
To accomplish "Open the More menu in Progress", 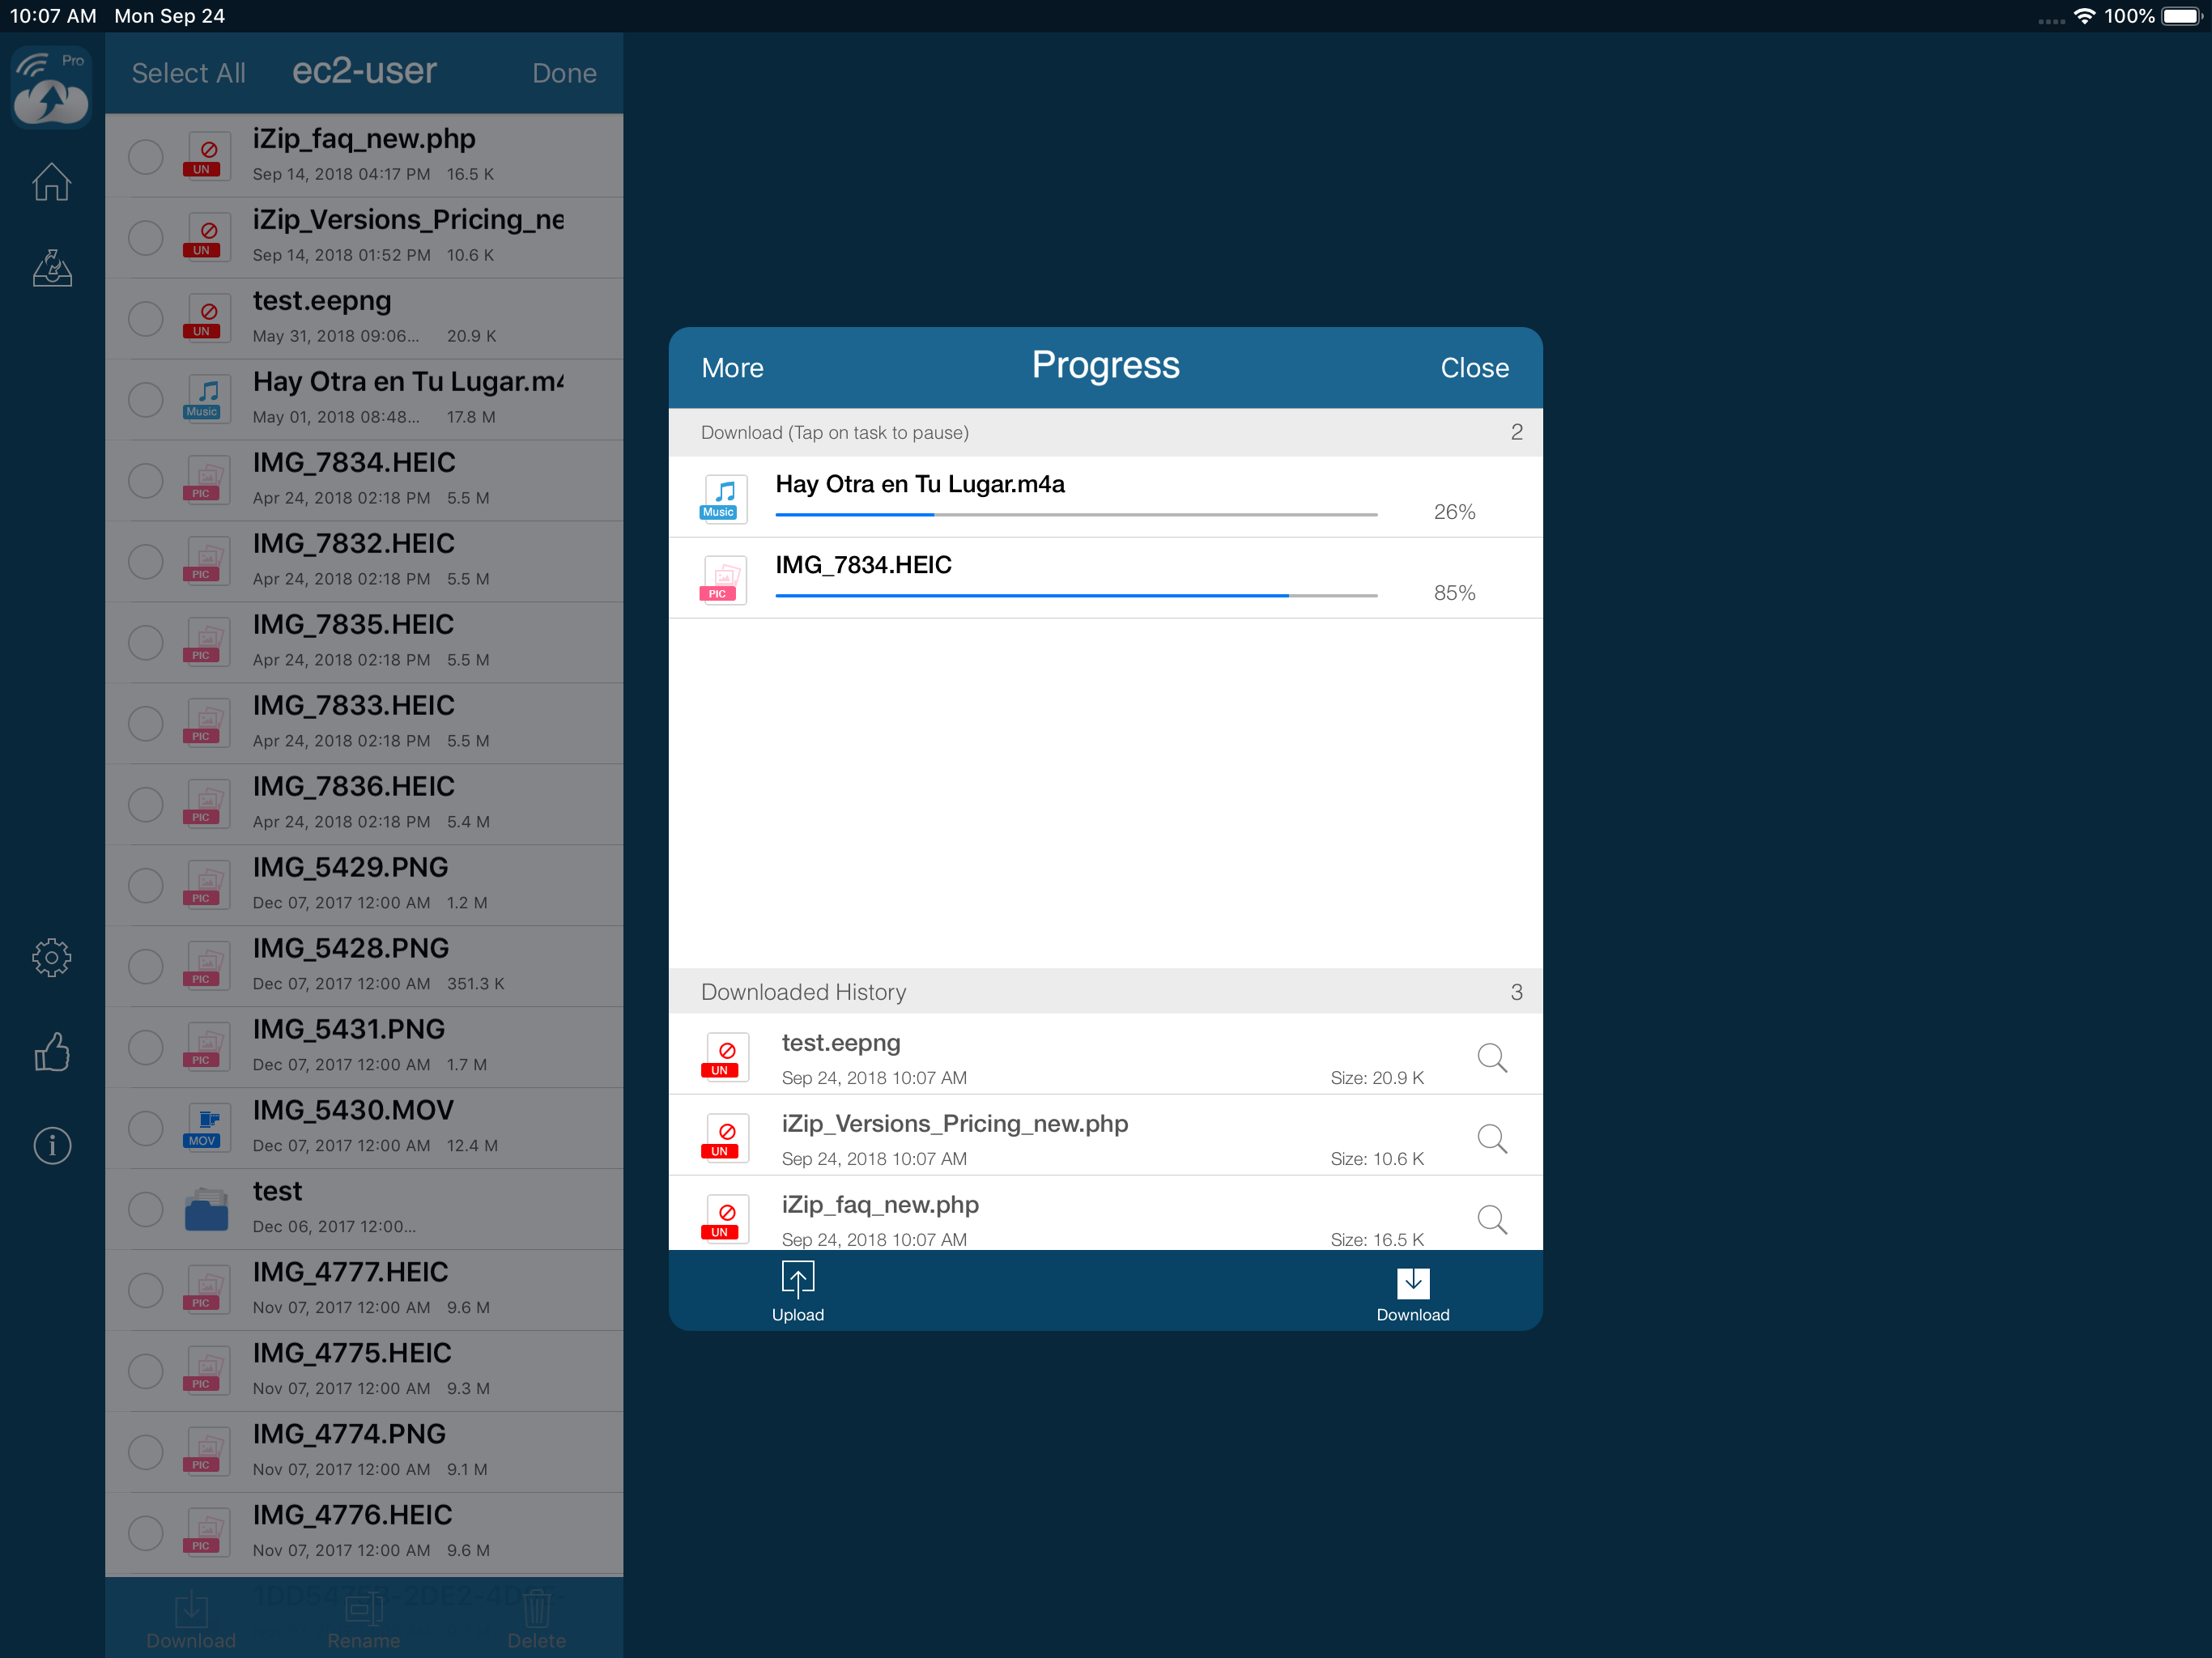I will pos(732,368).
